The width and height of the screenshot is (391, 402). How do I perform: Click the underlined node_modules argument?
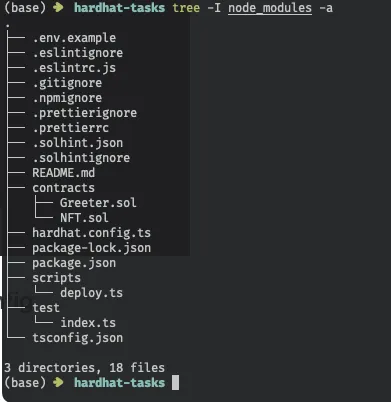pos(270,8)
